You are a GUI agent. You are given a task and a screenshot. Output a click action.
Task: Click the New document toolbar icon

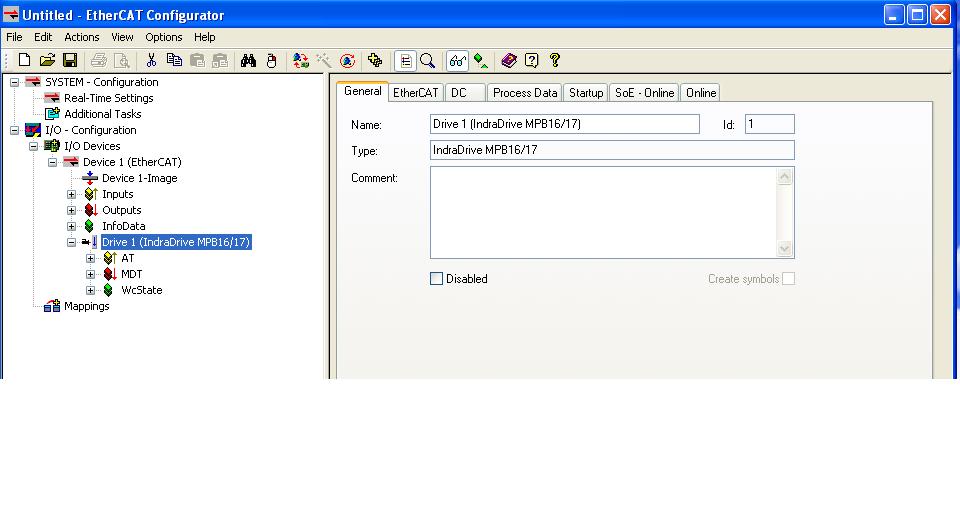25,61
